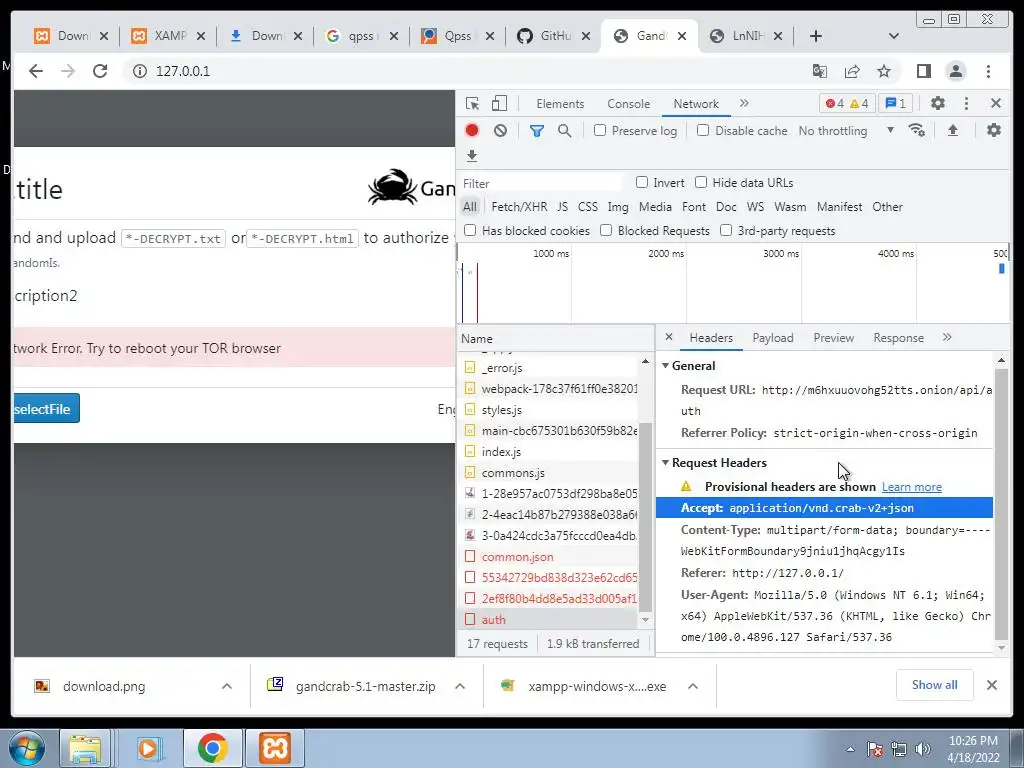
Task: Toggle device toolbar icon in DevTools
Action: pos(499,103)
